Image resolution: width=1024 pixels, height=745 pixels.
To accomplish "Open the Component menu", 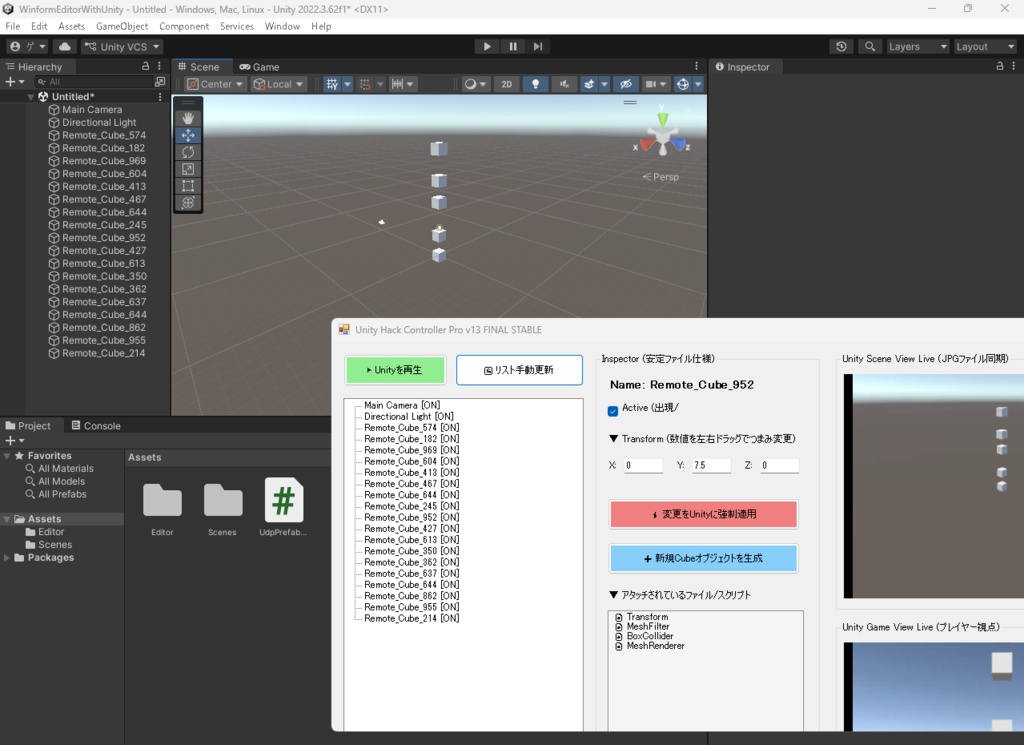I will pos(184,26).
